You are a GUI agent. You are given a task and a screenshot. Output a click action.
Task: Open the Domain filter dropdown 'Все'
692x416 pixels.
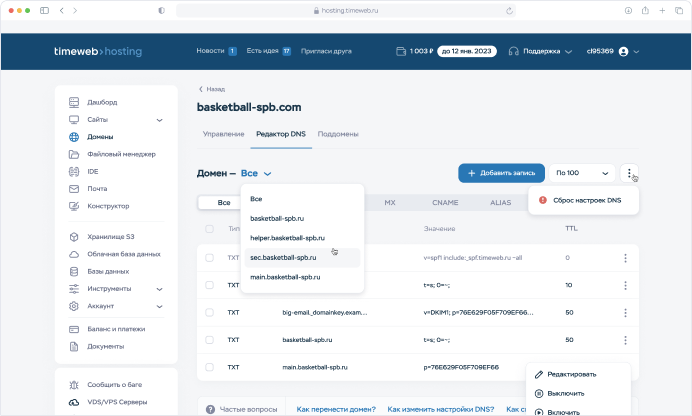pos(256,173)
